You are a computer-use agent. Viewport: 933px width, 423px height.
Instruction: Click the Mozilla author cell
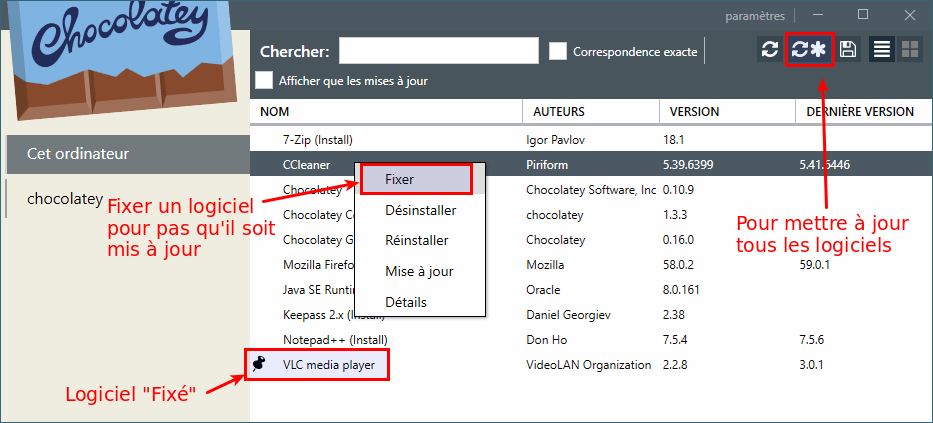tap(546, 265)
